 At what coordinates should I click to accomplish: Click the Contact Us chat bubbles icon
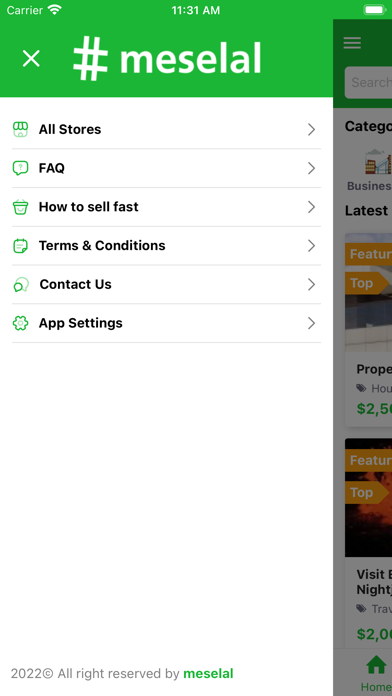[x=21, y=285]
